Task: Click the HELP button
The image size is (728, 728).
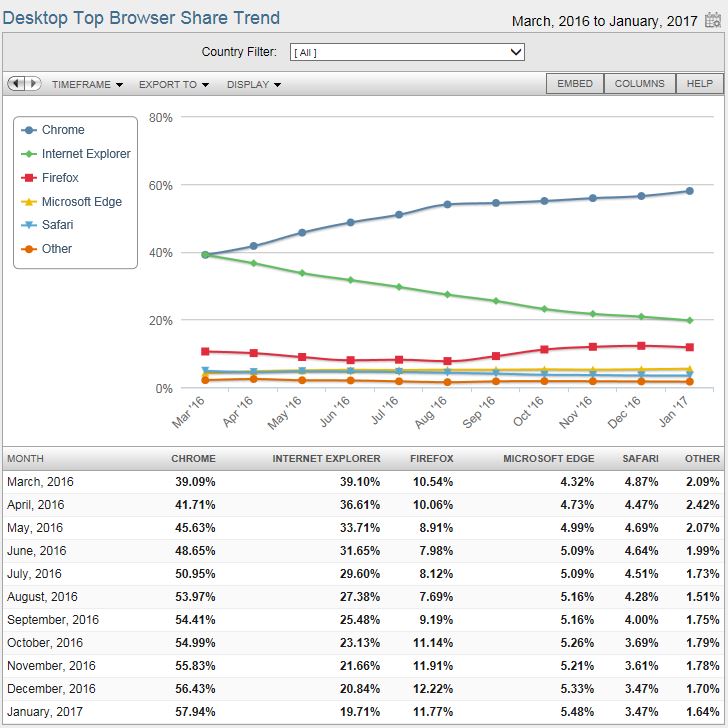Action: (700, 84)
